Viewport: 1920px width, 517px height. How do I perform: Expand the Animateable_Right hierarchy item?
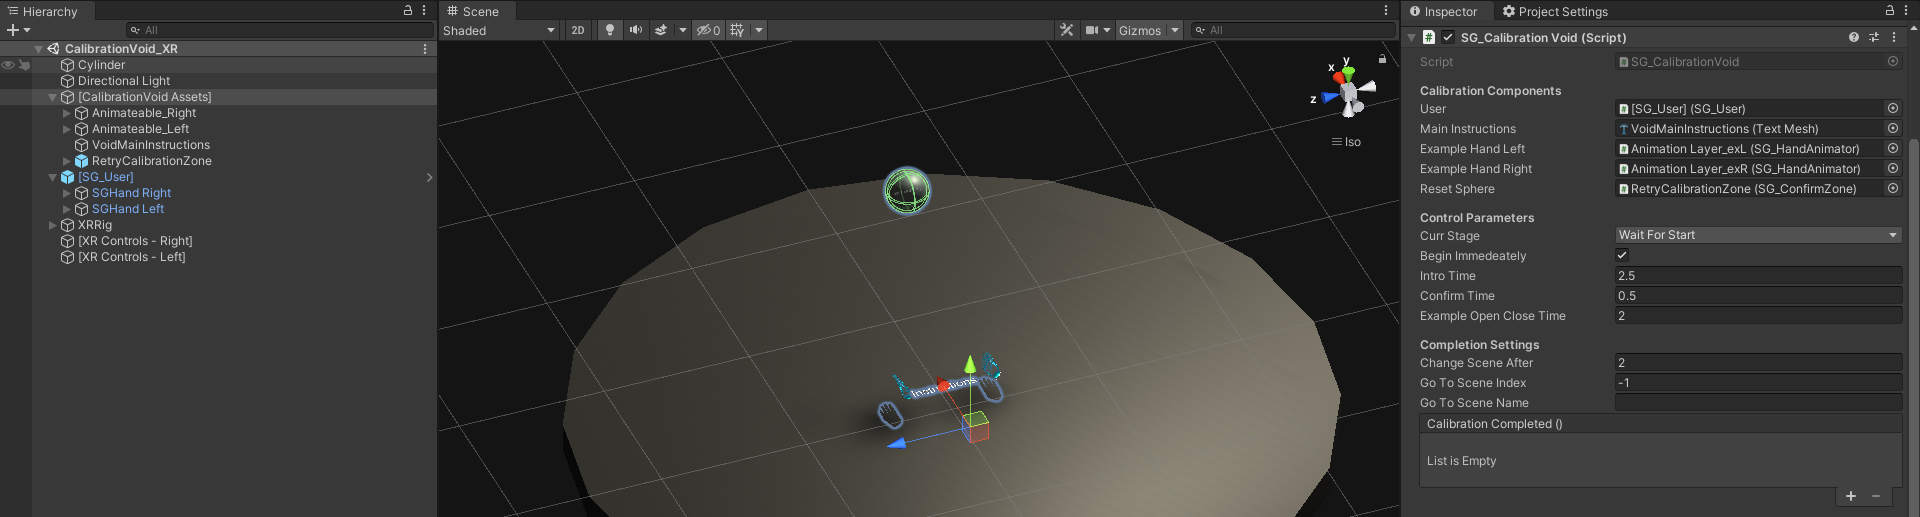[67, 113]
